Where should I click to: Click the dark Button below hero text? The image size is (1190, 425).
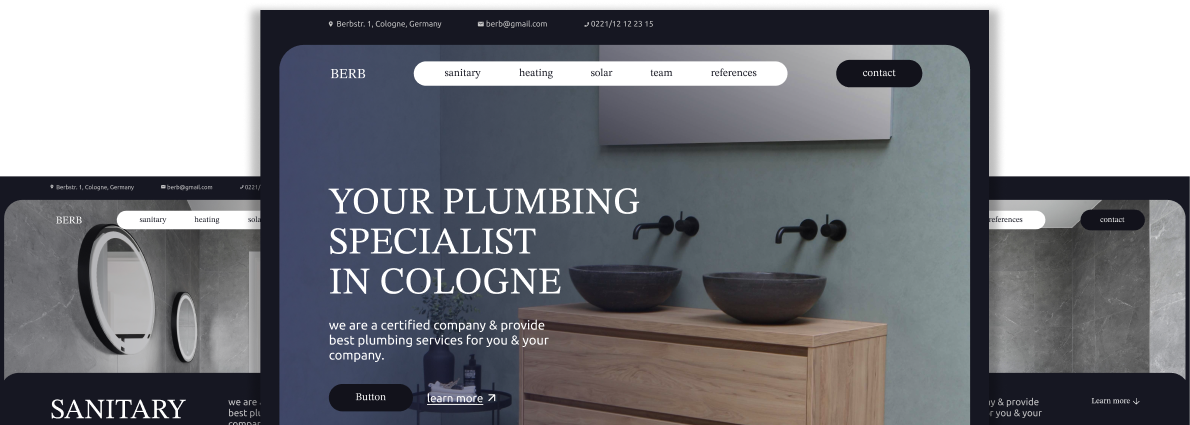(x=370, y=398)
